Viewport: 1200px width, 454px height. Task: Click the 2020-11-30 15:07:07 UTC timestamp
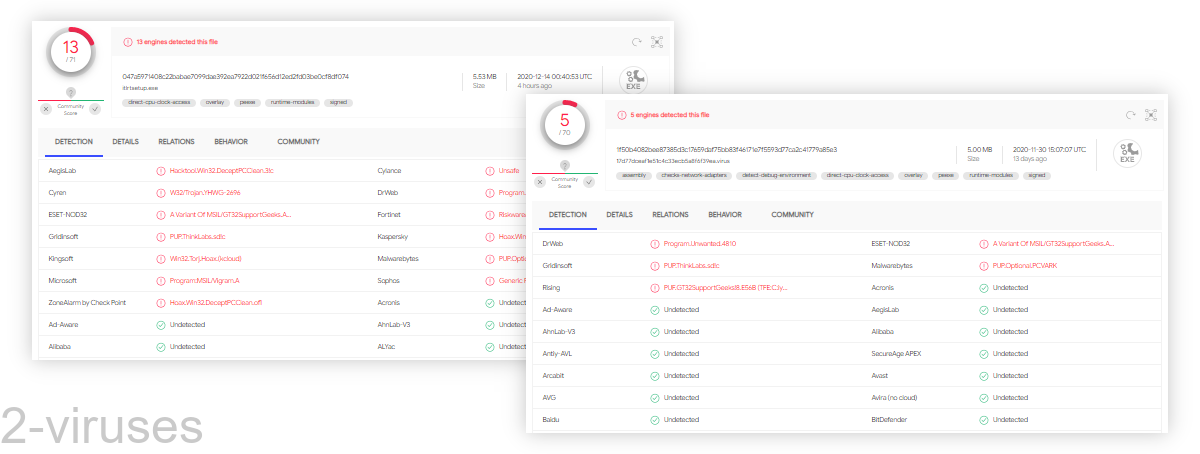[1049, 149]
